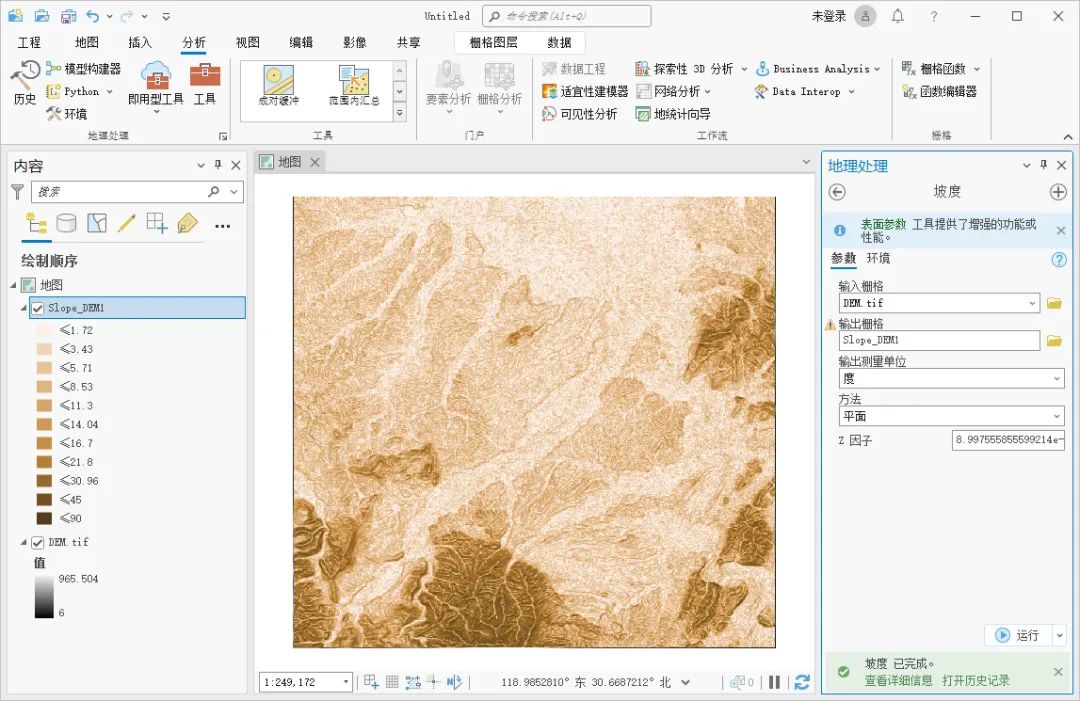The image size is (1080, 701).
Task: Open 栅格图层 contextual tab
Action: click(x=493, y=43)
